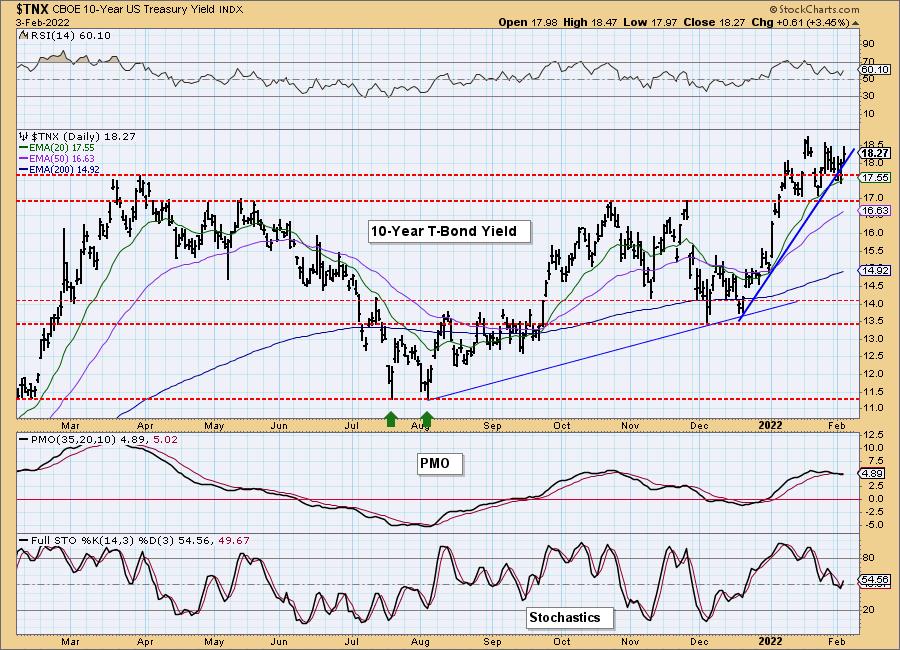Click the 'Chg +0.61 (+3.45%)' value

tap(800, 22)
